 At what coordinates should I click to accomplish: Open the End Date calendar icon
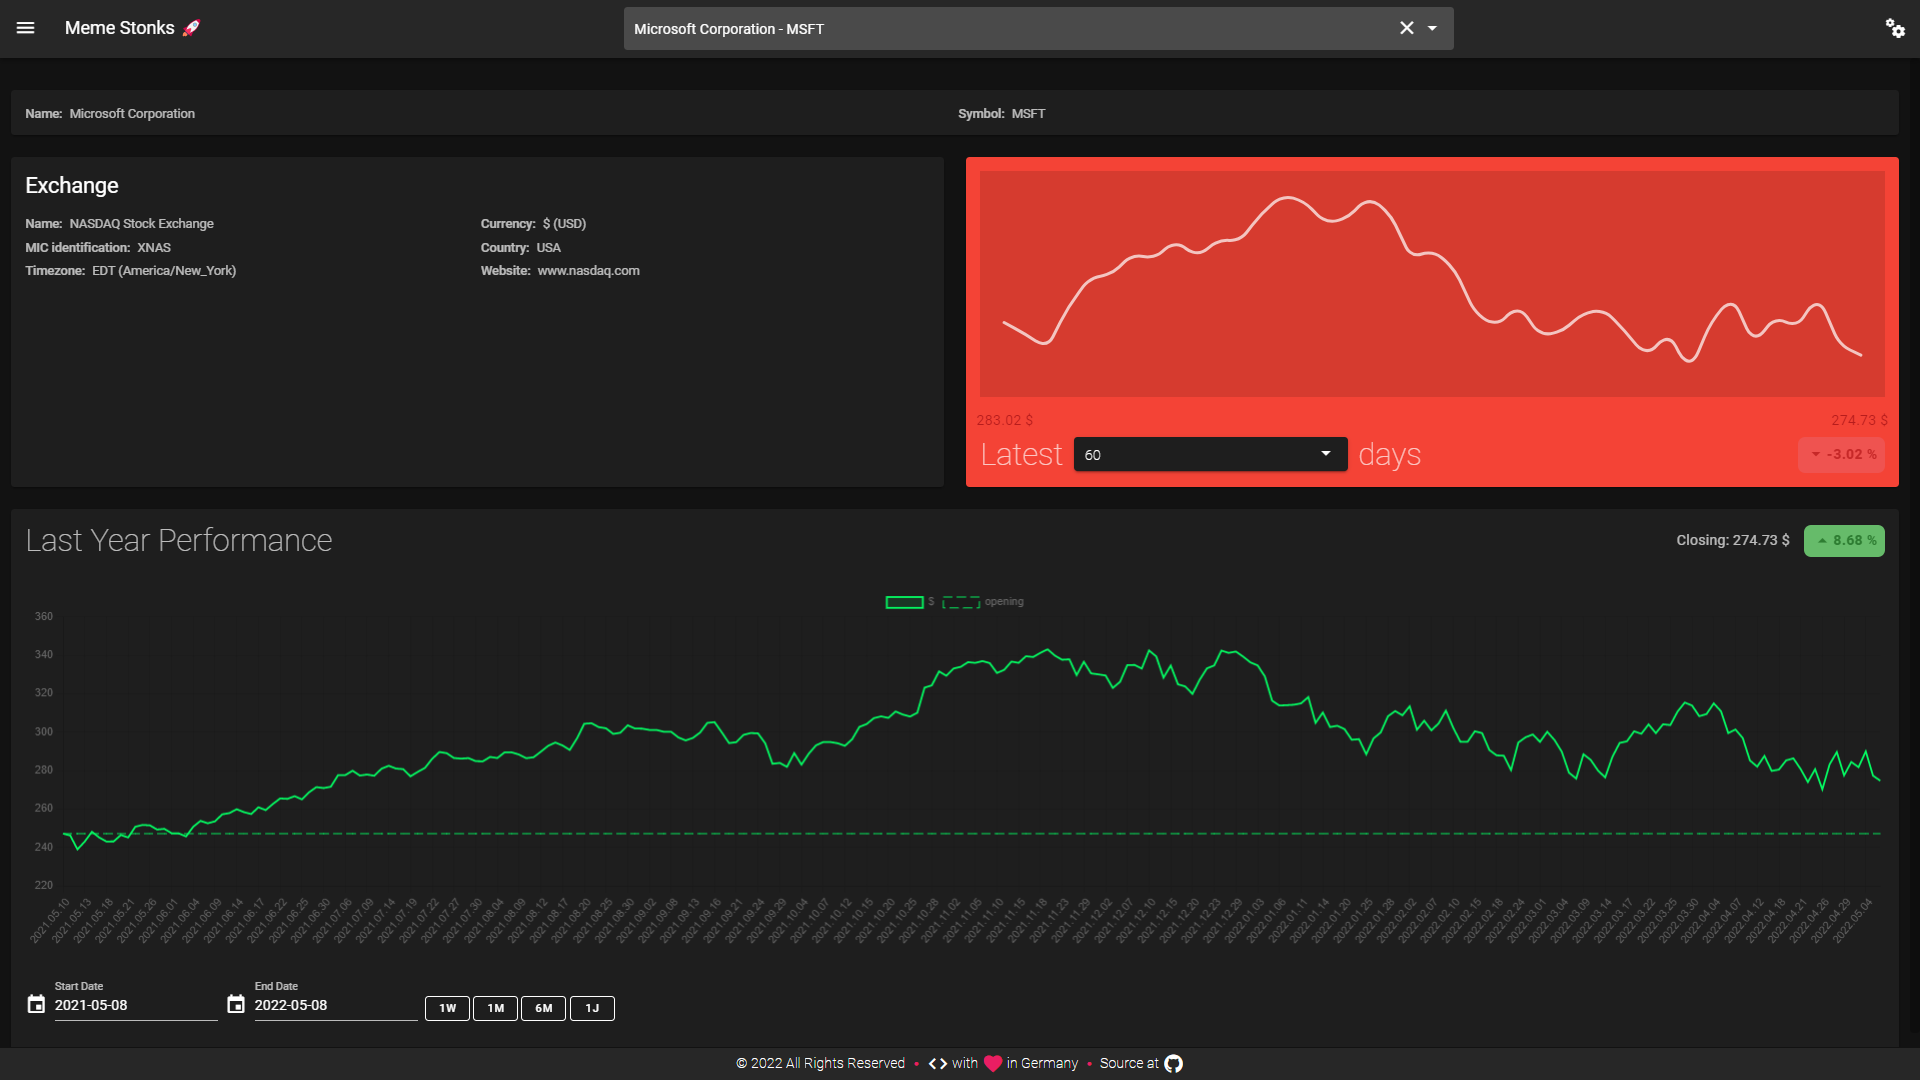(x=236, y=1004)
